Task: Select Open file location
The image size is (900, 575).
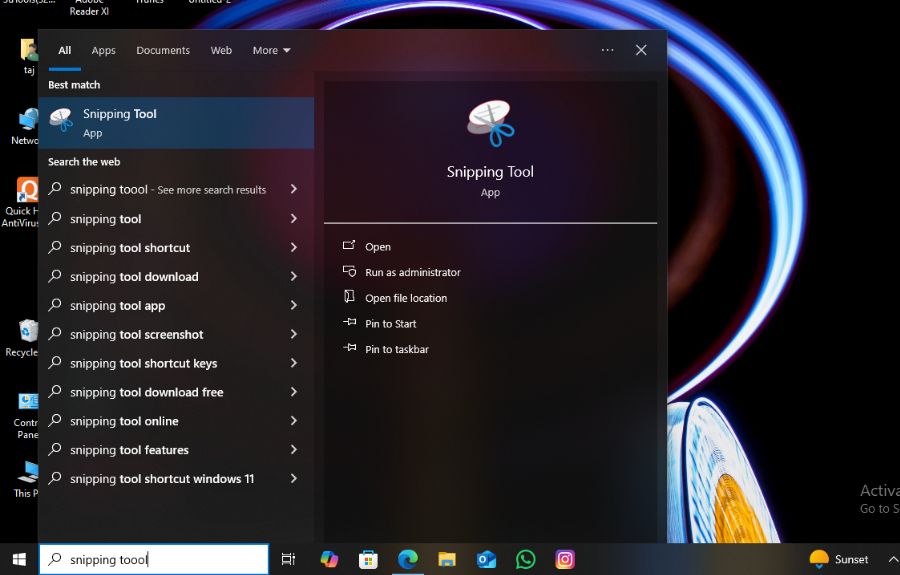Action: point(395,298)
